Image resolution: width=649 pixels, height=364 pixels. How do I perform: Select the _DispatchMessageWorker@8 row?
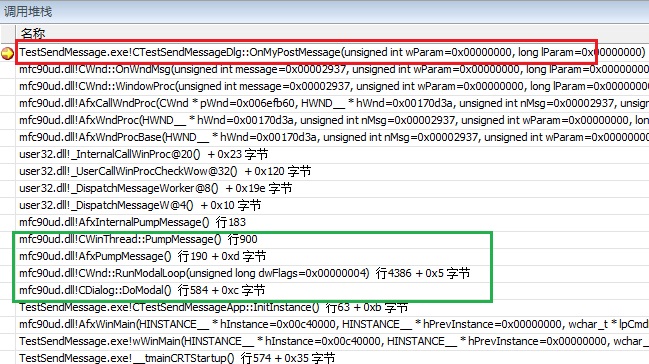(156, 188)
